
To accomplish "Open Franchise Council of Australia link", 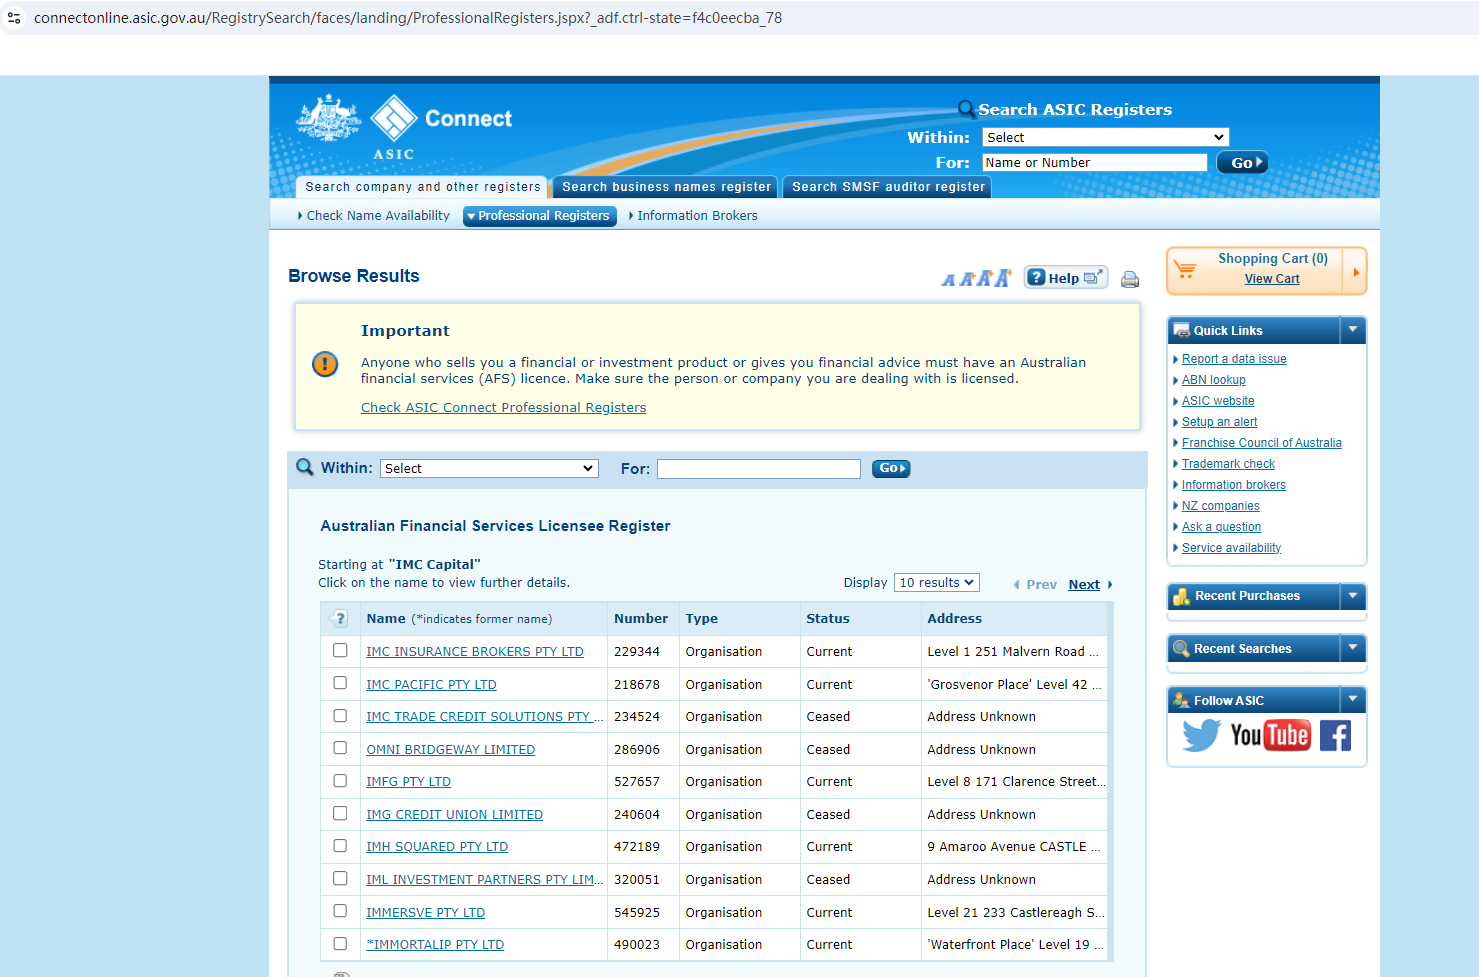I will coord(1262,443).
